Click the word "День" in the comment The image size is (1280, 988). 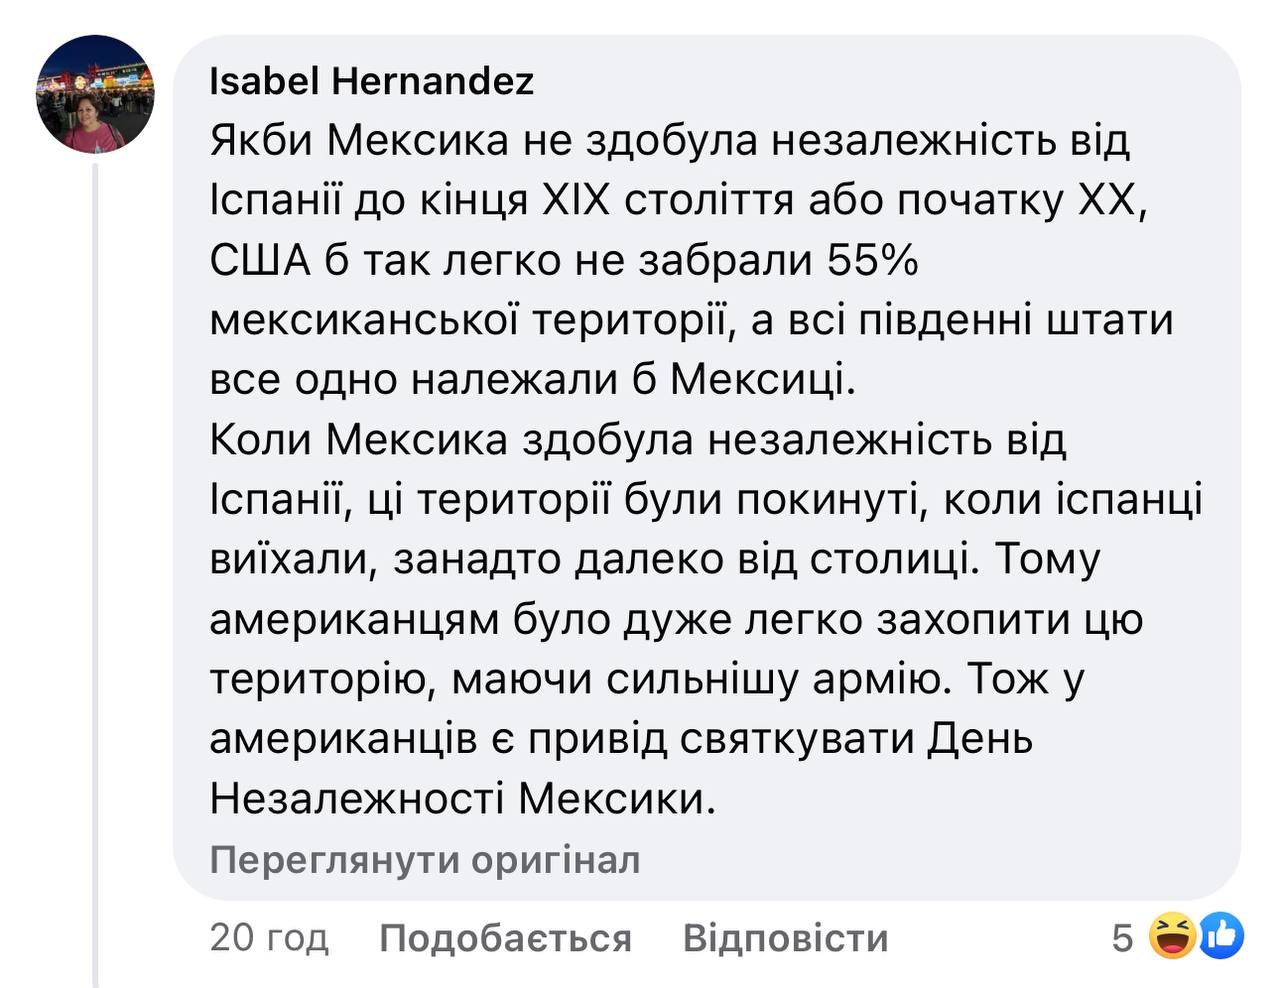(x=980, y=739)
